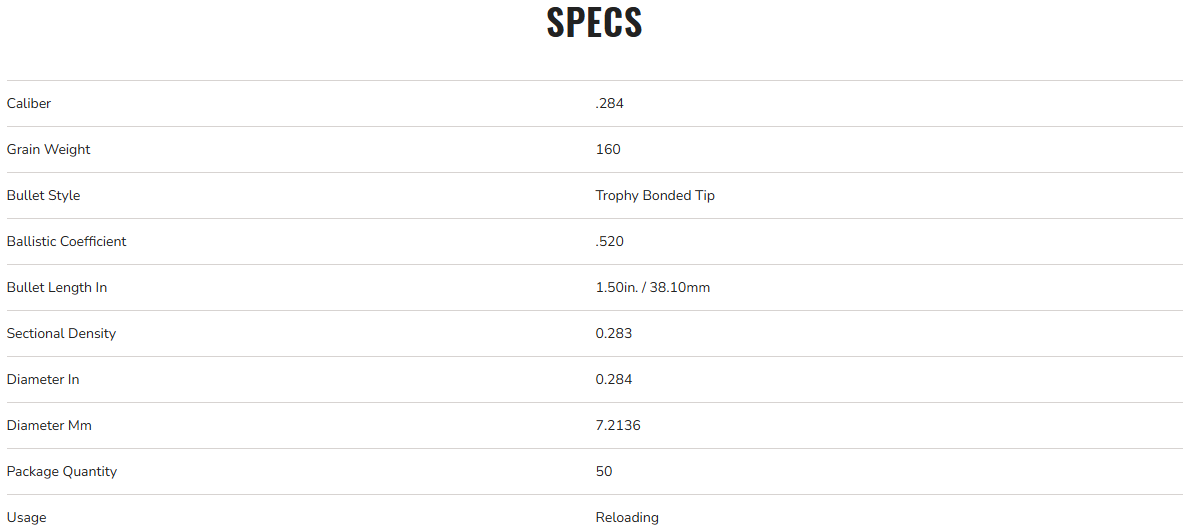
Task: Click the 50 package quantity value
Action: (x=604, y=472)
